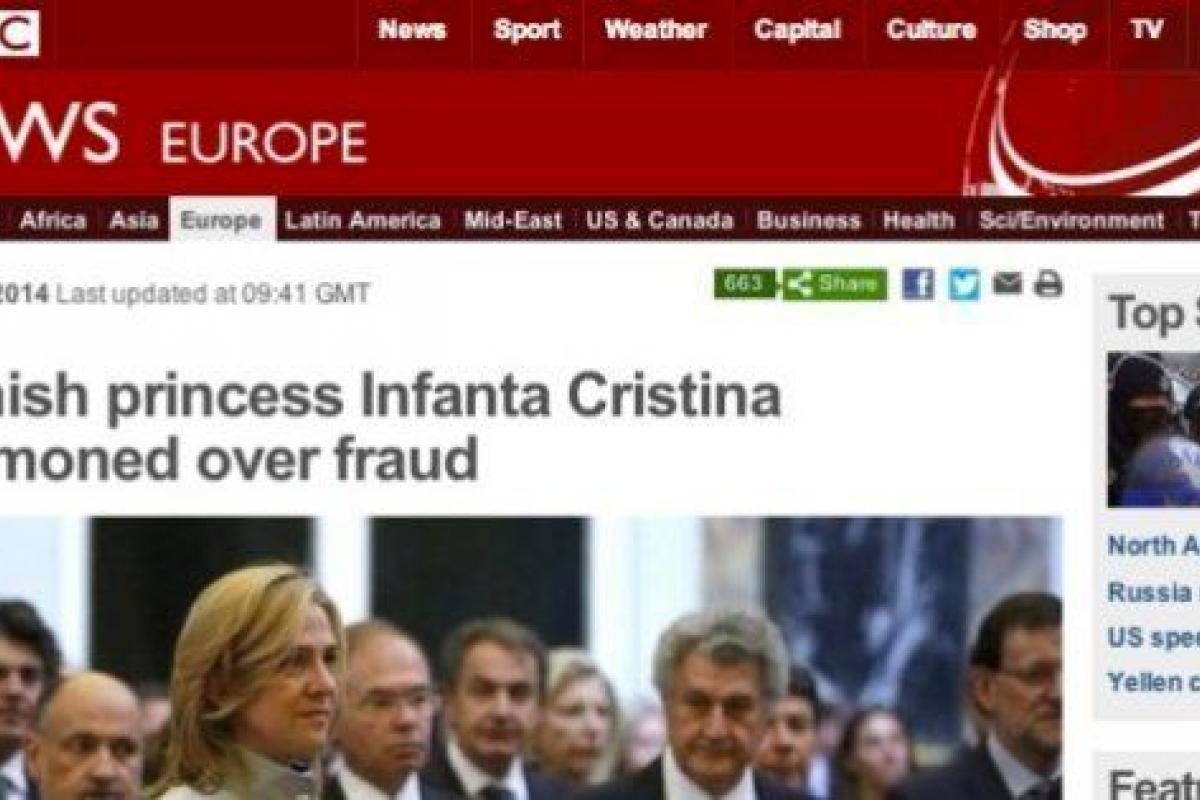Visit the Shop link

(x=1054, y=30)
